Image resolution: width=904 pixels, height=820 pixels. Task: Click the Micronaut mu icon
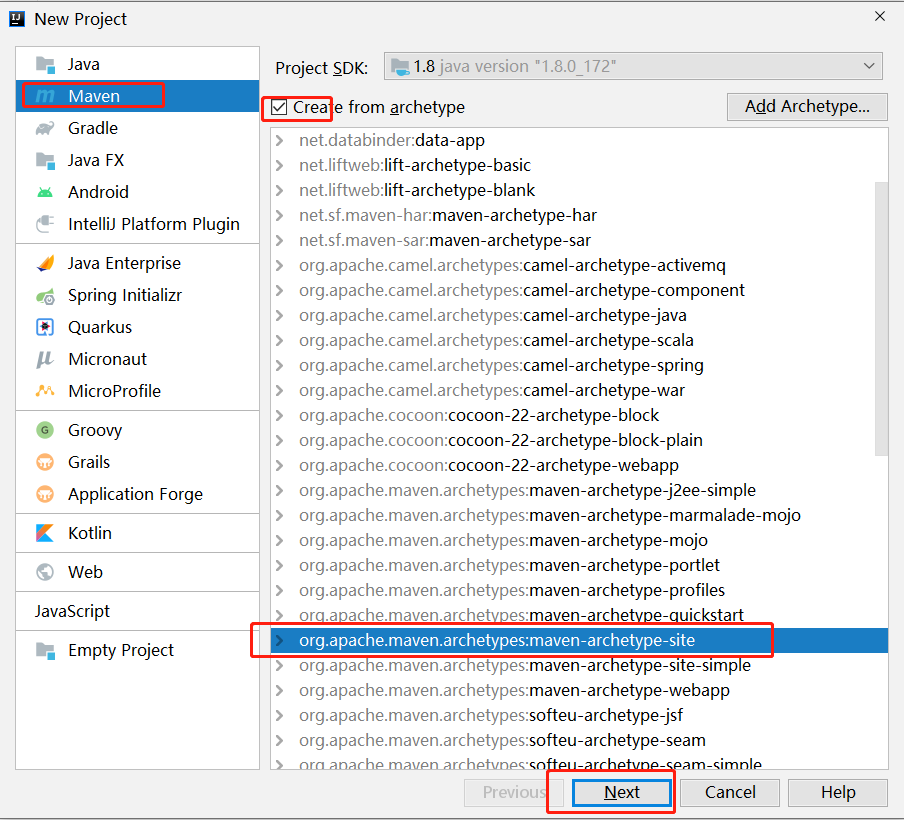45,359
